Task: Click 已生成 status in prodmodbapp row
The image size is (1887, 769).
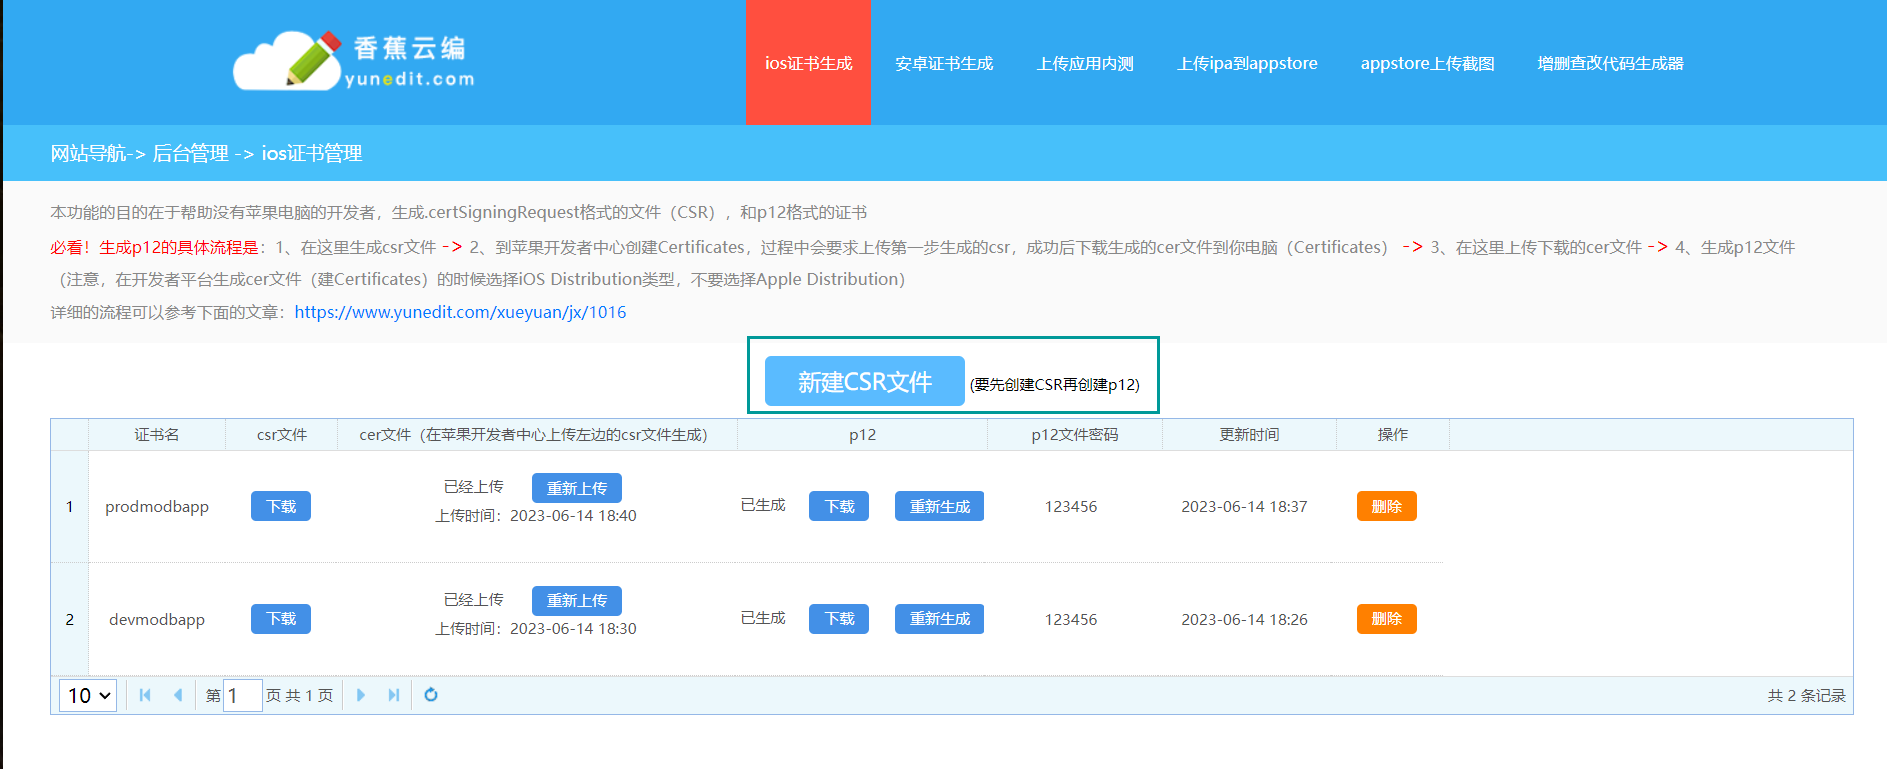Action: click(x=763, y=505)
